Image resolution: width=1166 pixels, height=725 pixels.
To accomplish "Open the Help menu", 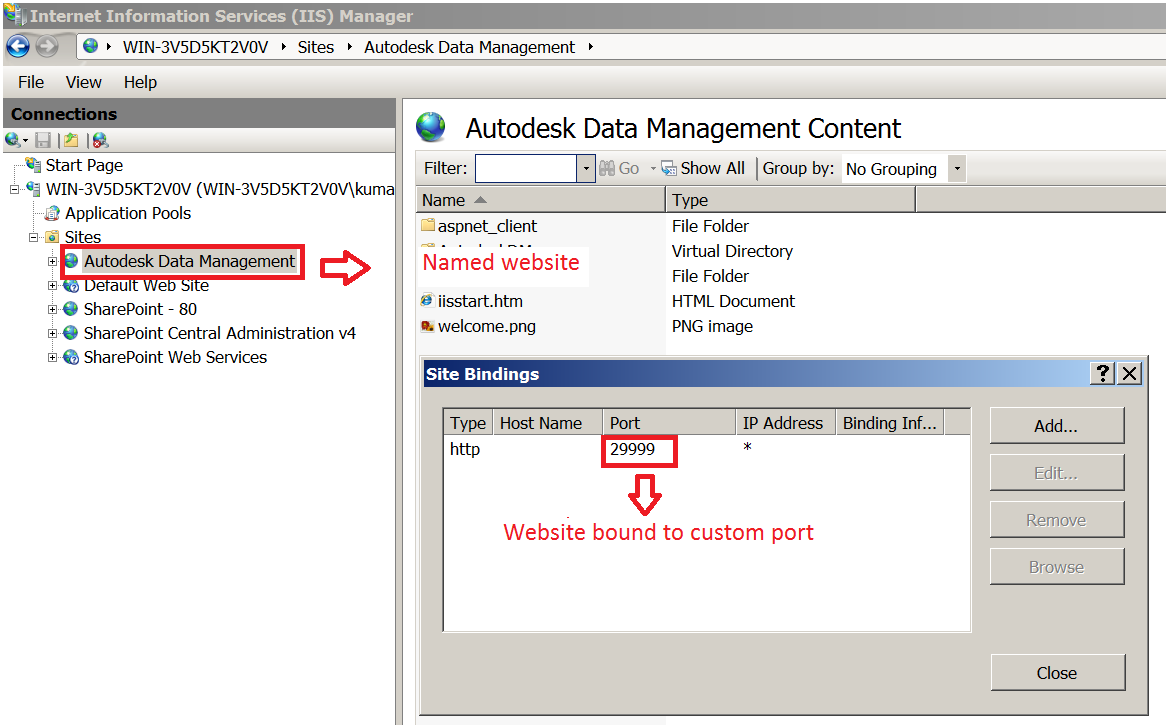I will (140, 82).
